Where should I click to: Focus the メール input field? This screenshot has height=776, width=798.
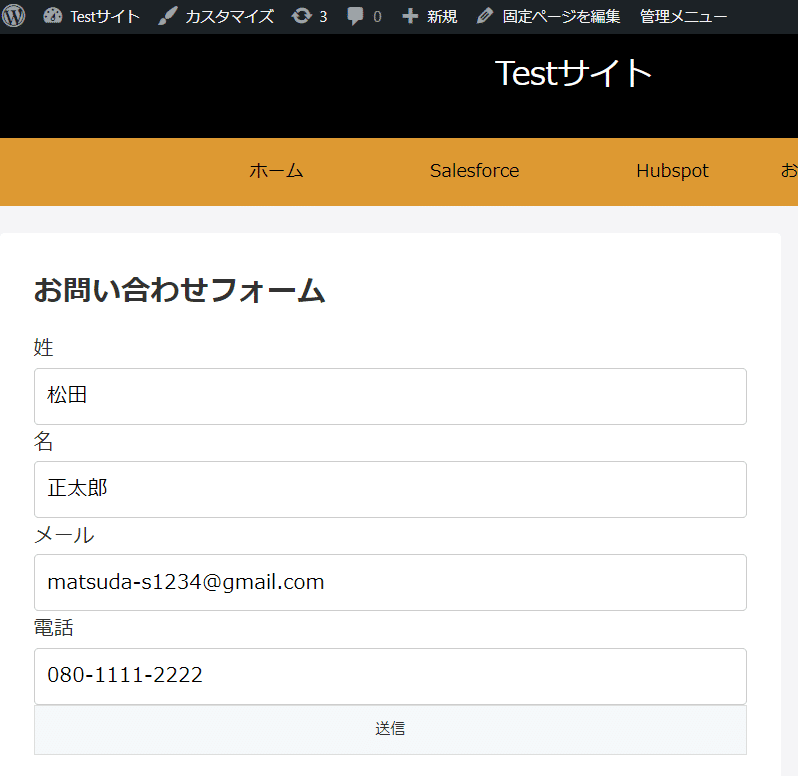coord(390,583)
